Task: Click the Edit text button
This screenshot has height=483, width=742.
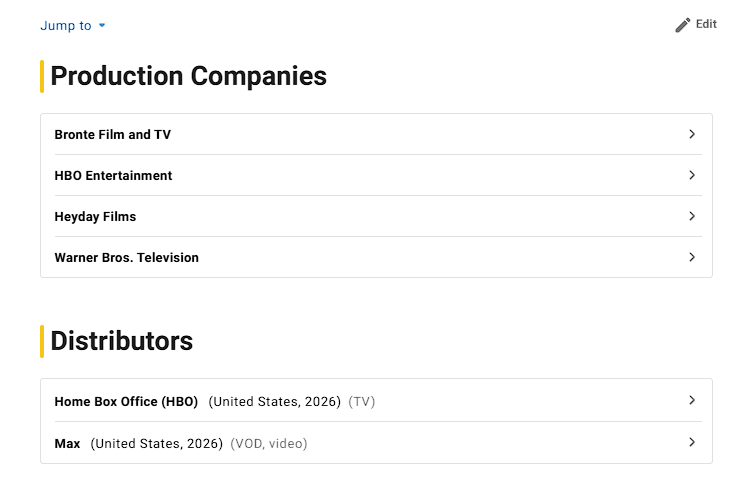Action: click(x=706, y=24)
